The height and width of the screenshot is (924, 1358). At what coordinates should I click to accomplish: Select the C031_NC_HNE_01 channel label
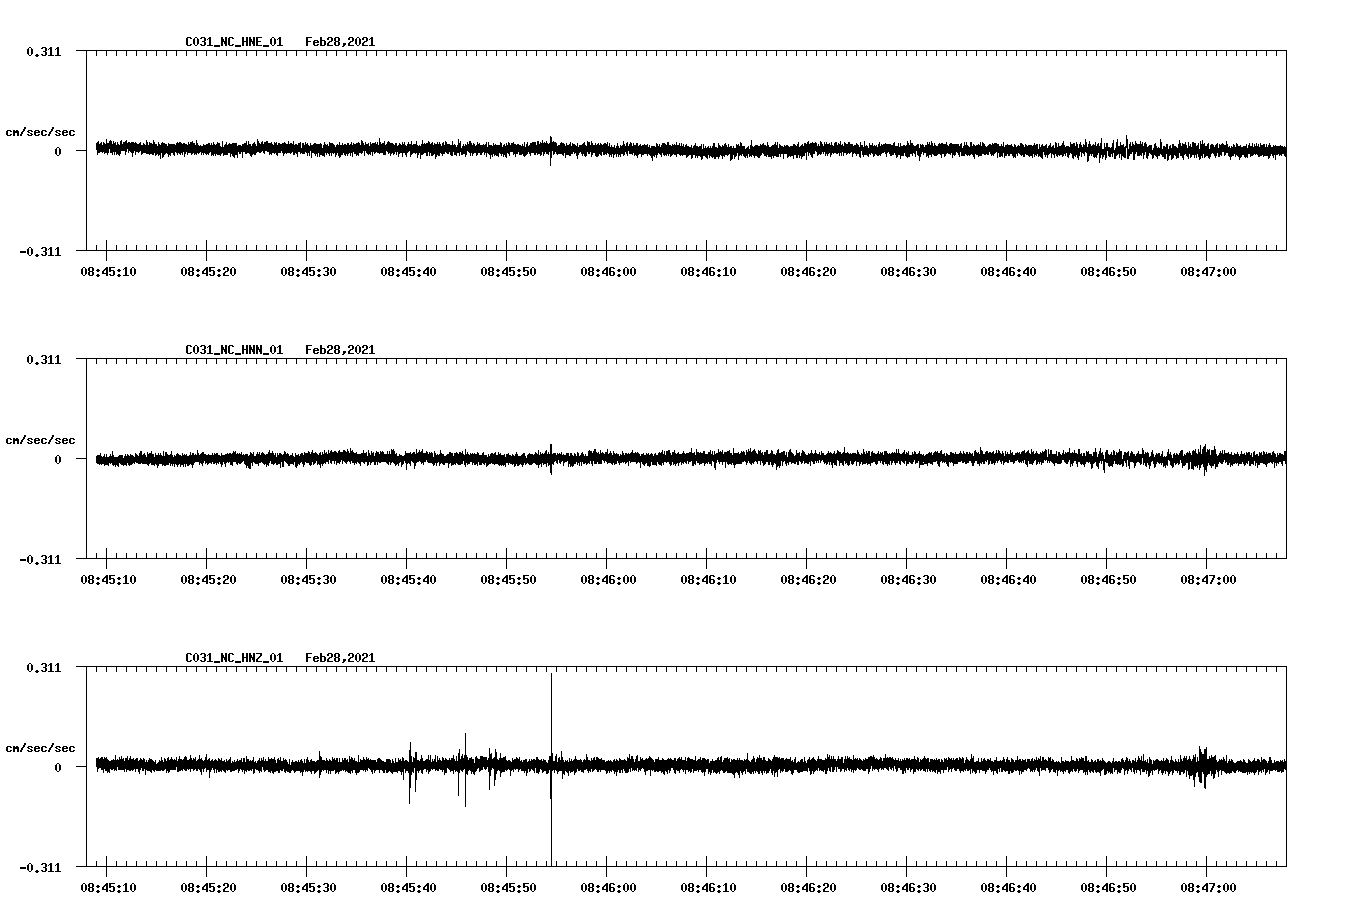[x=232, y=42]
